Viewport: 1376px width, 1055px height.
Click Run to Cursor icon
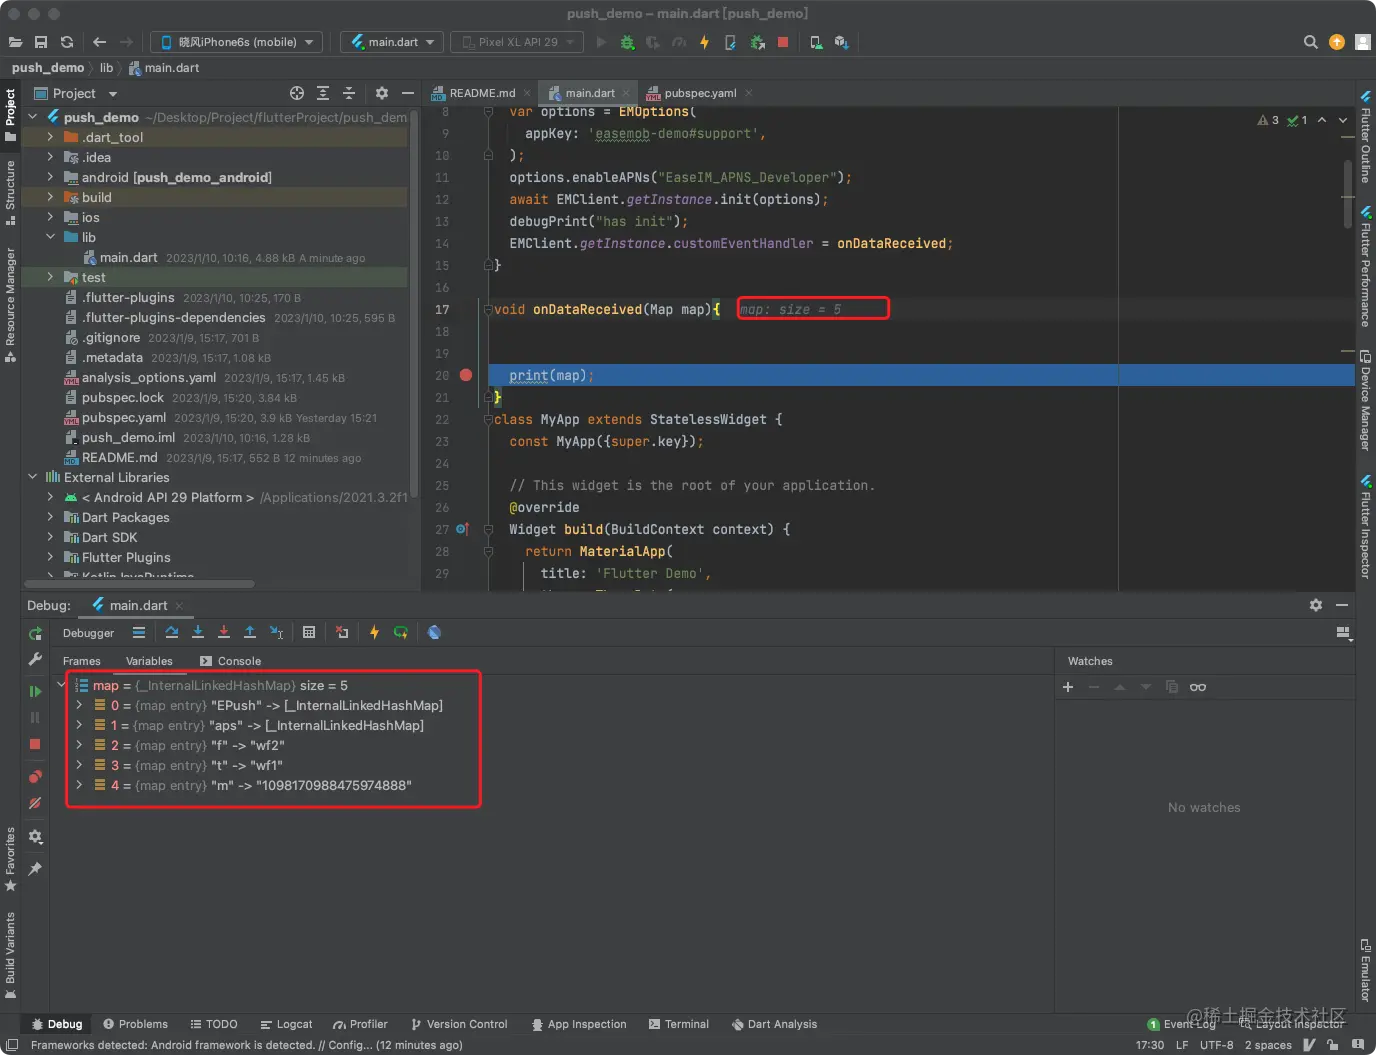(x=277, y=632)
